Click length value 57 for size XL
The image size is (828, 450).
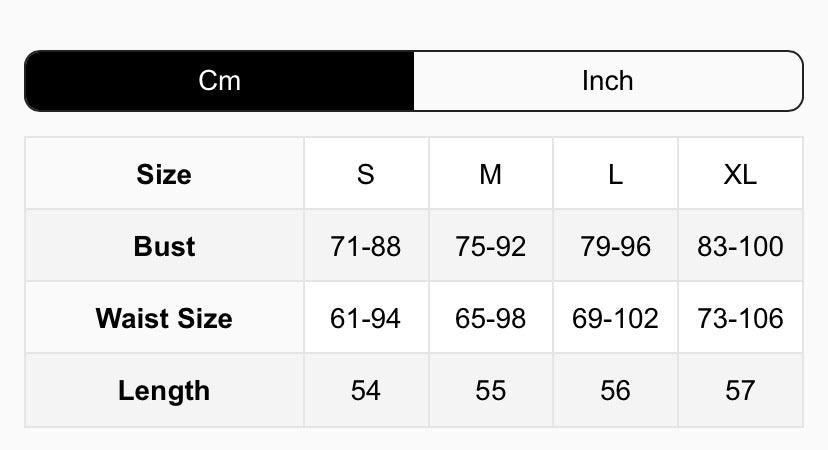click(740, 390)
